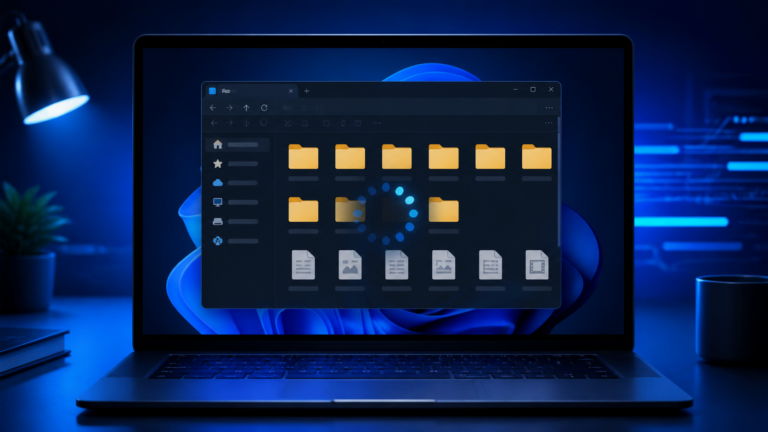Click the vertical scrollbar of the file window

point(559,181)
